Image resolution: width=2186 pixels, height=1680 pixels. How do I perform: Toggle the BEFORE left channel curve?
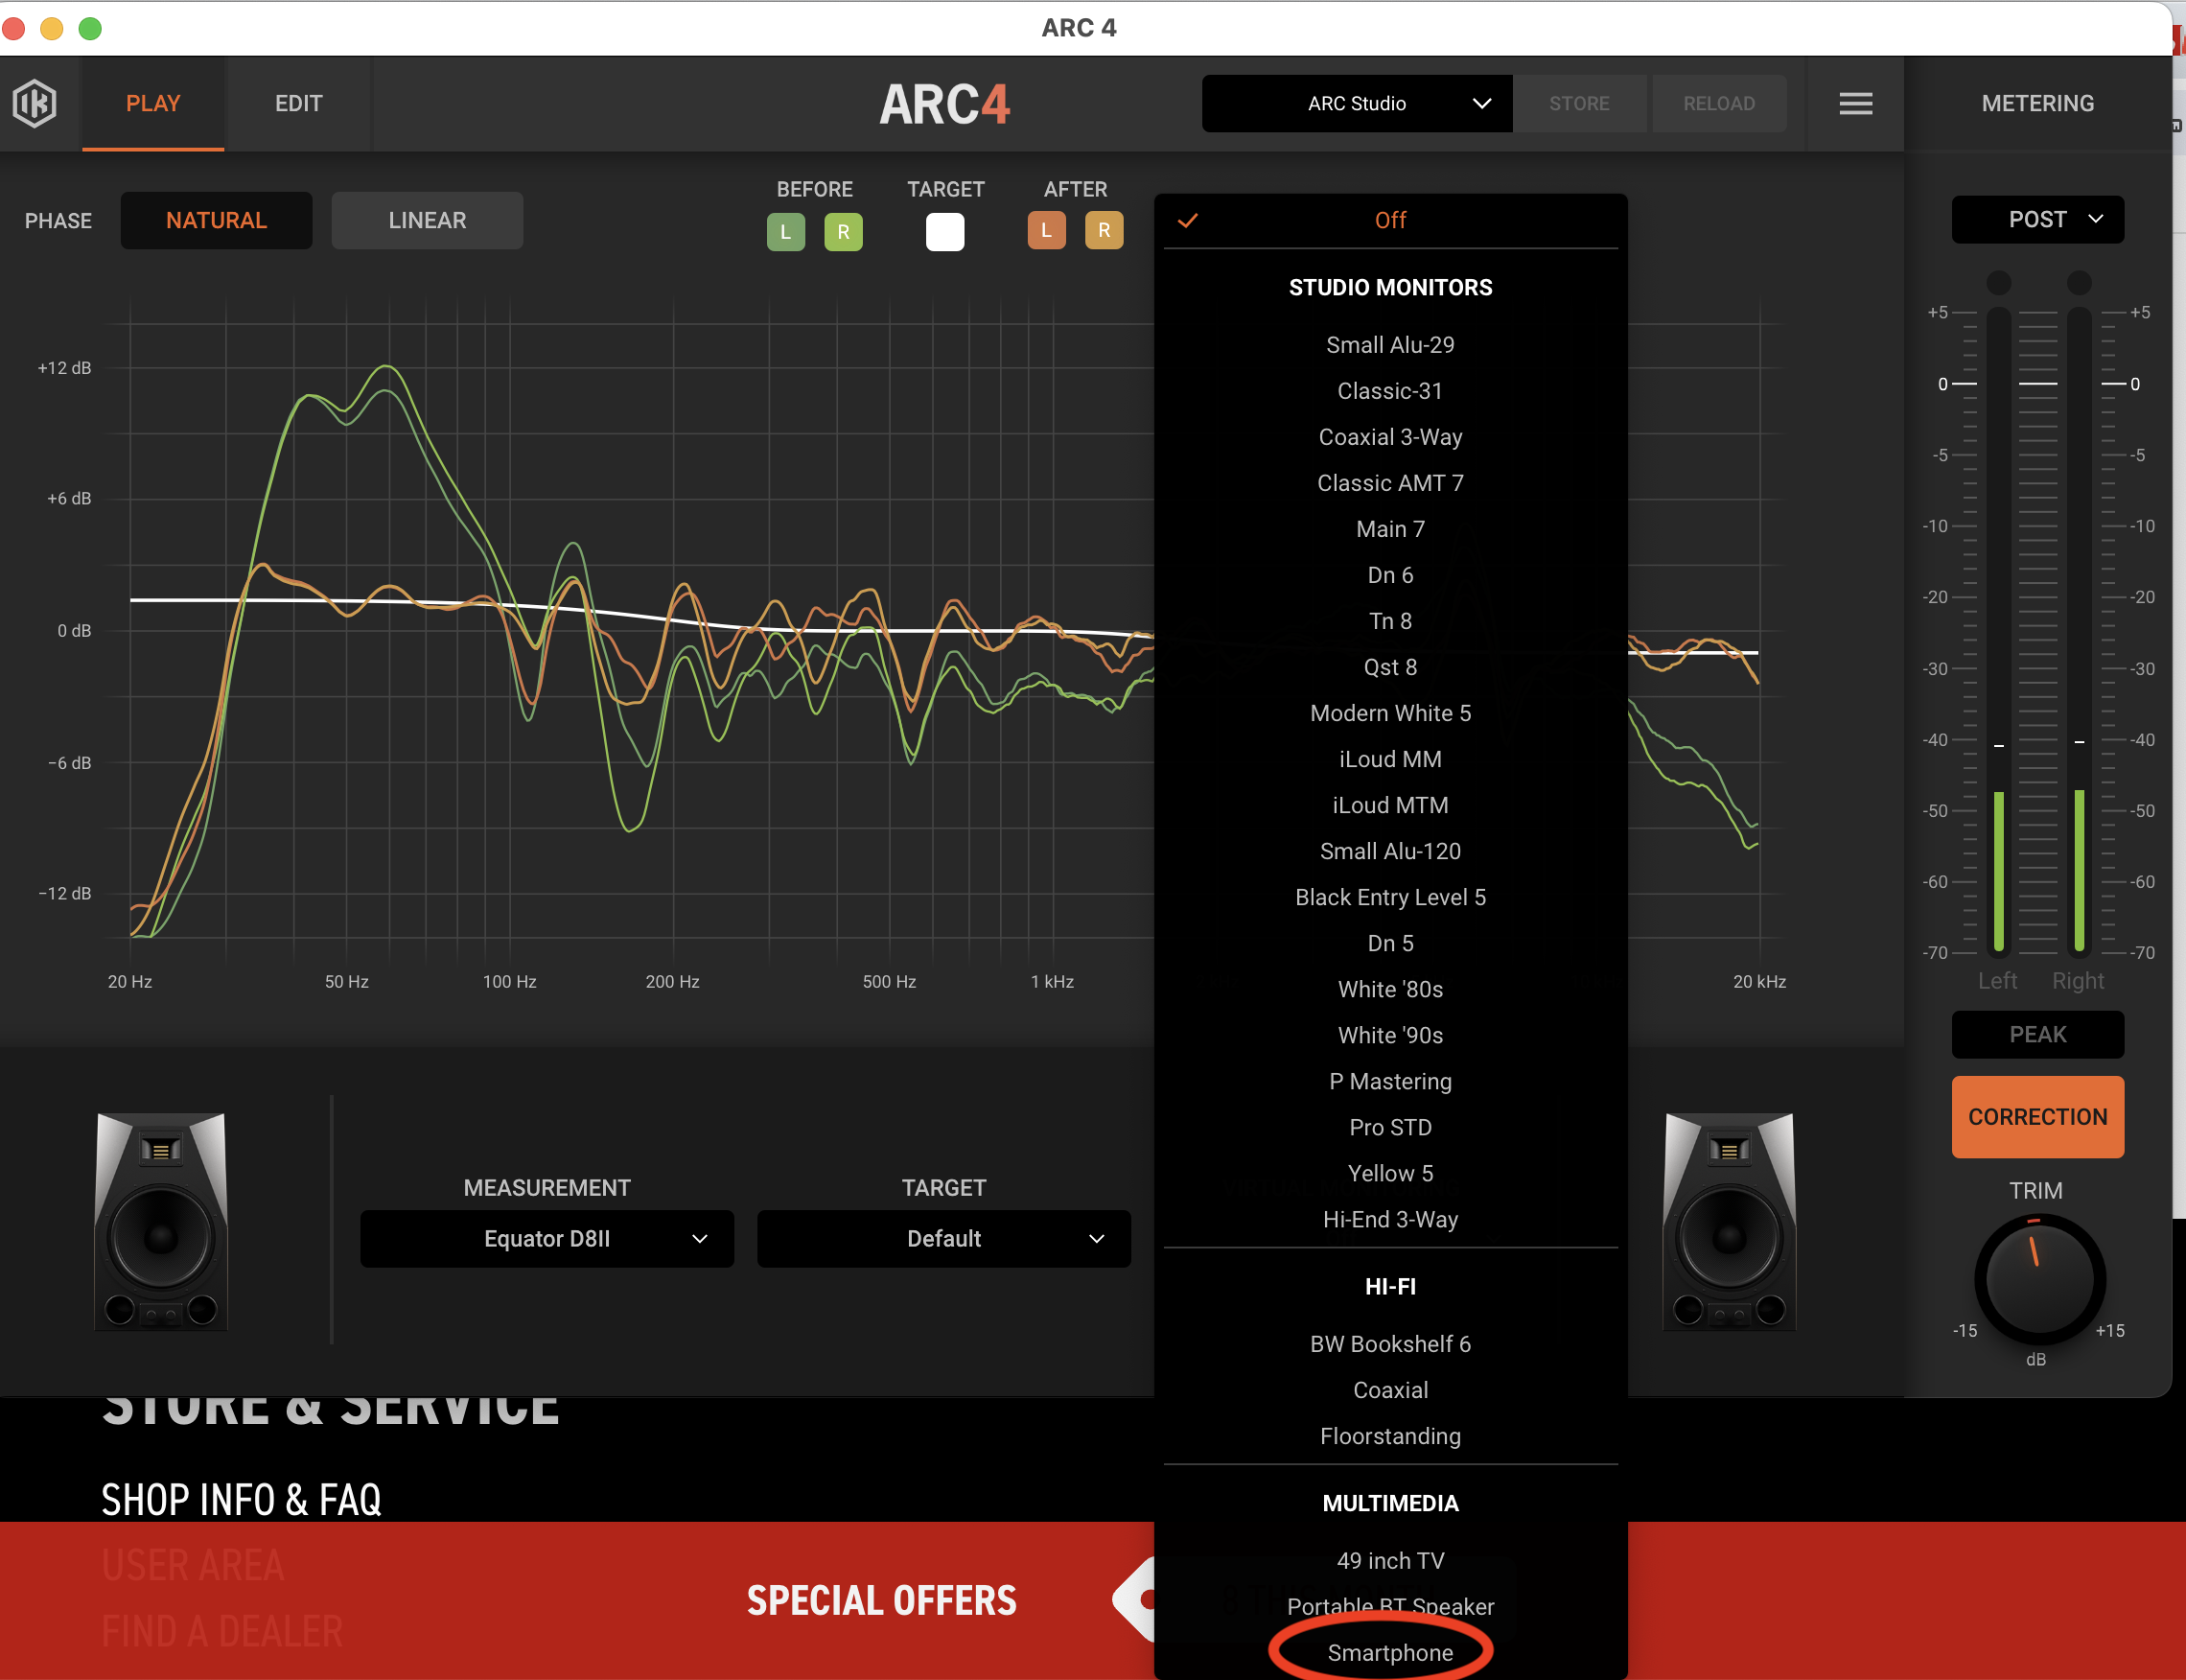(x=786, y=232)
